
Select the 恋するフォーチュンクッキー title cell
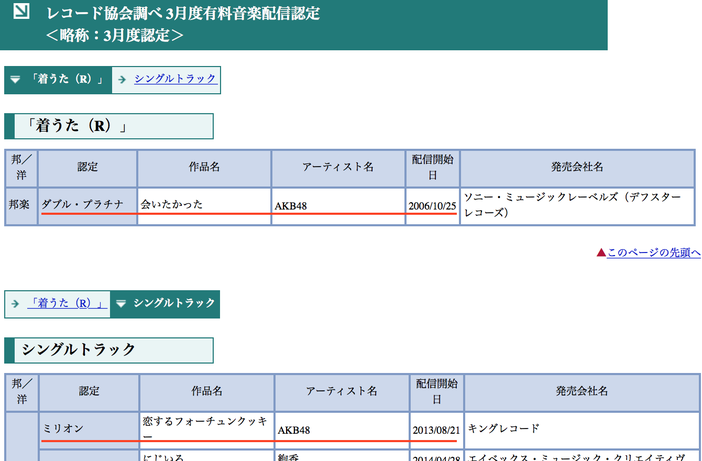point(207,430)
